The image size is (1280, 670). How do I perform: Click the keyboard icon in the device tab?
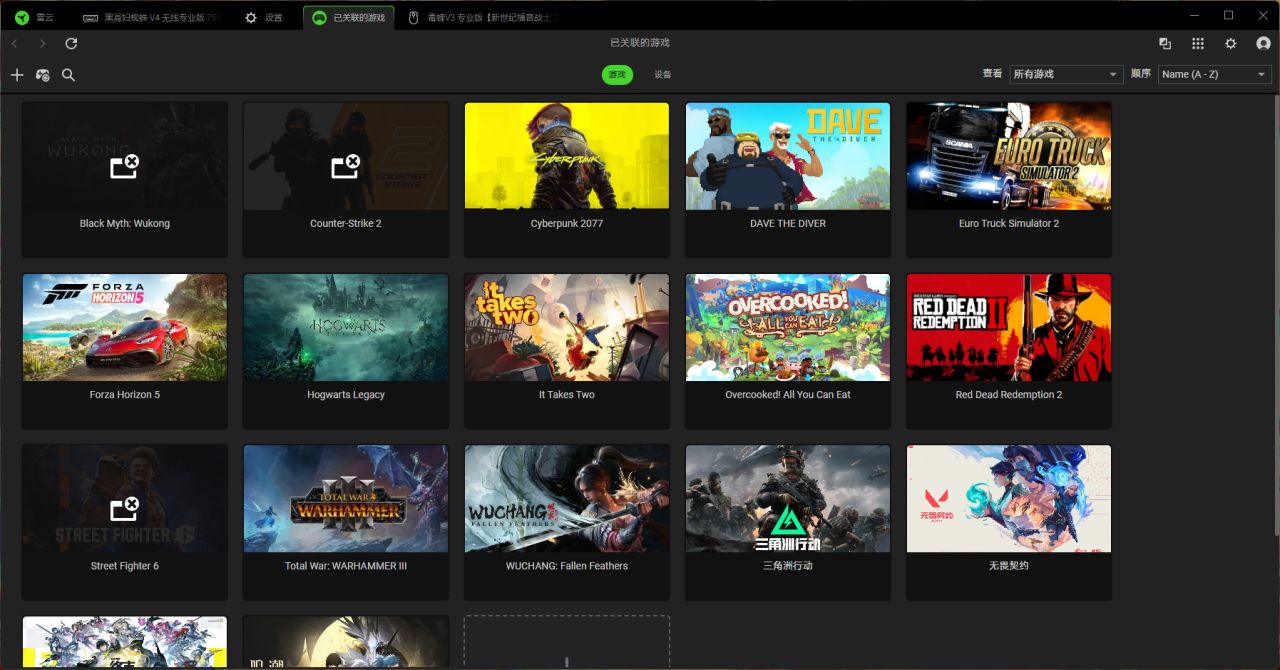[90, 17]
